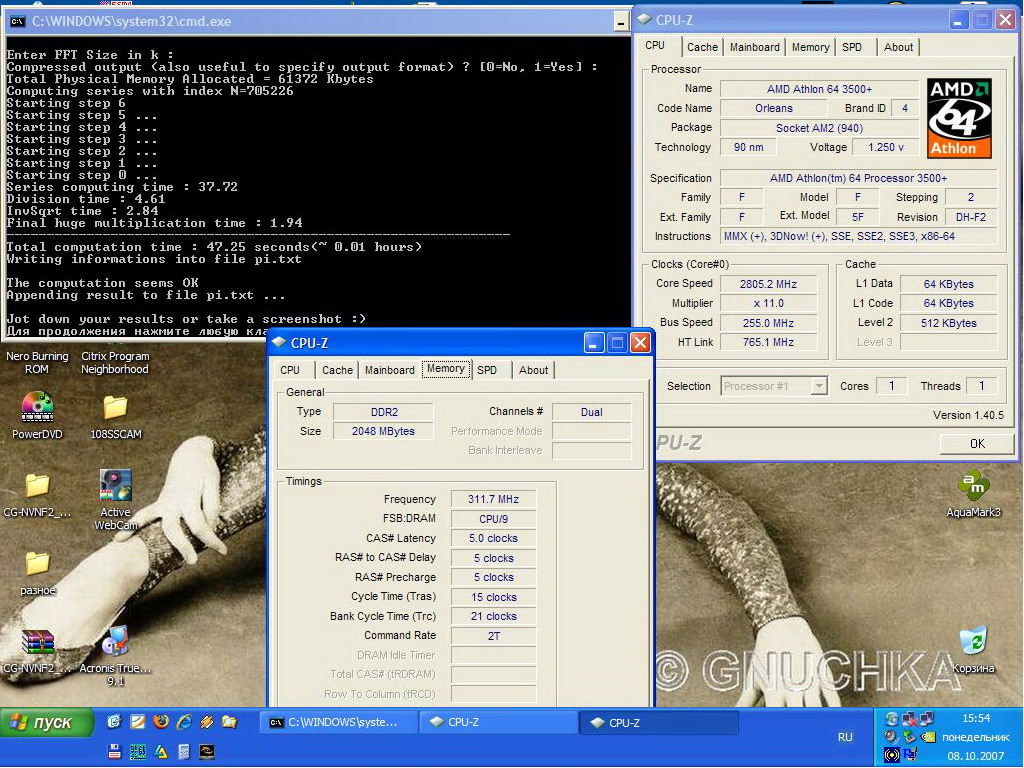Click the CAS# Latency 5.0 clocks value

tap(493, 538)
